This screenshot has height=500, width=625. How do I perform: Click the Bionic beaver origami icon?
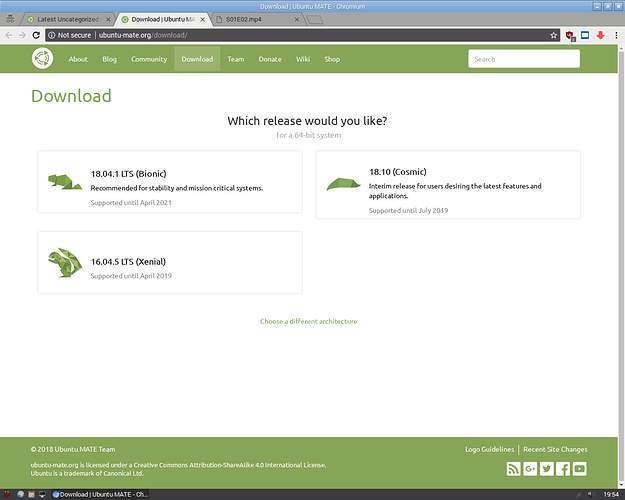(65, 182)
